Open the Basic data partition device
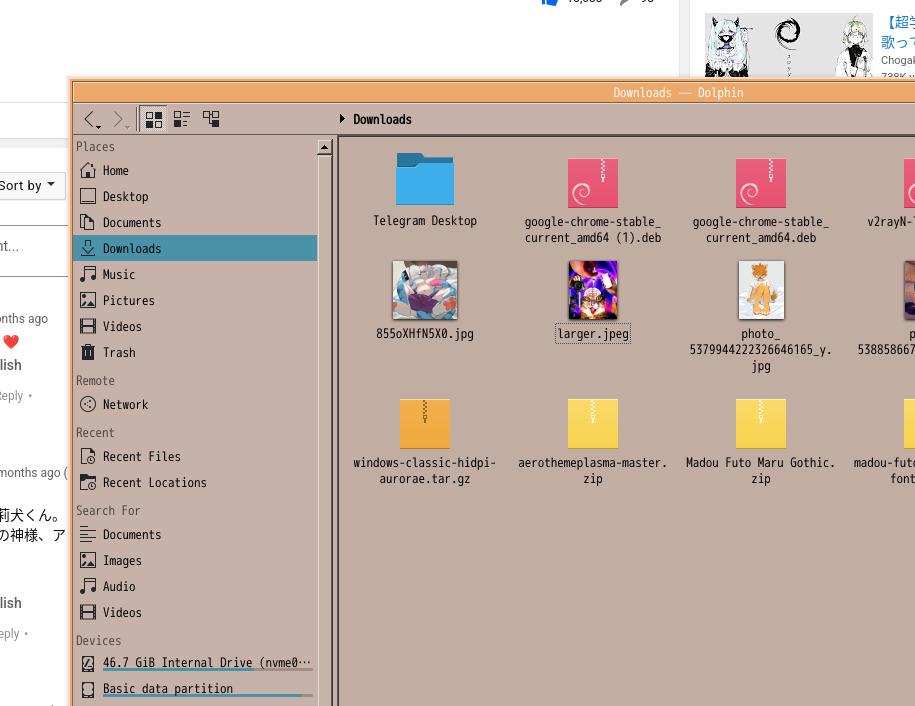The image size is (915, 706). coord(195,690)
